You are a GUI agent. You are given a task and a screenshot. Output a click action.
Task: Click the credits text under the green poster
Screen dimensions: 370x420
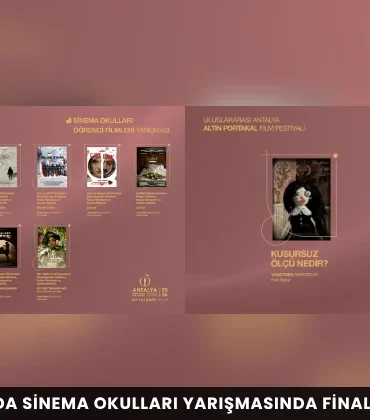53,286
